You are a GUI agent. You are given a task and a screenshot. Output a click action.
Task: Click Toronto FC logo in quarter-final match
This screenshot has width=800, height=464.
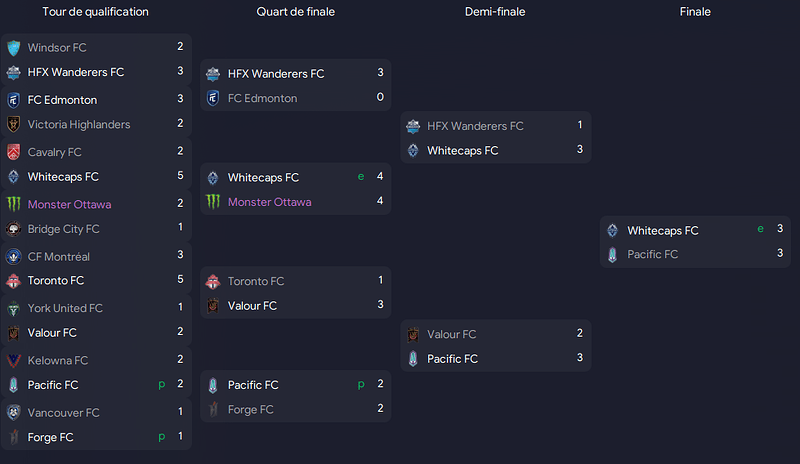[213, 281]
